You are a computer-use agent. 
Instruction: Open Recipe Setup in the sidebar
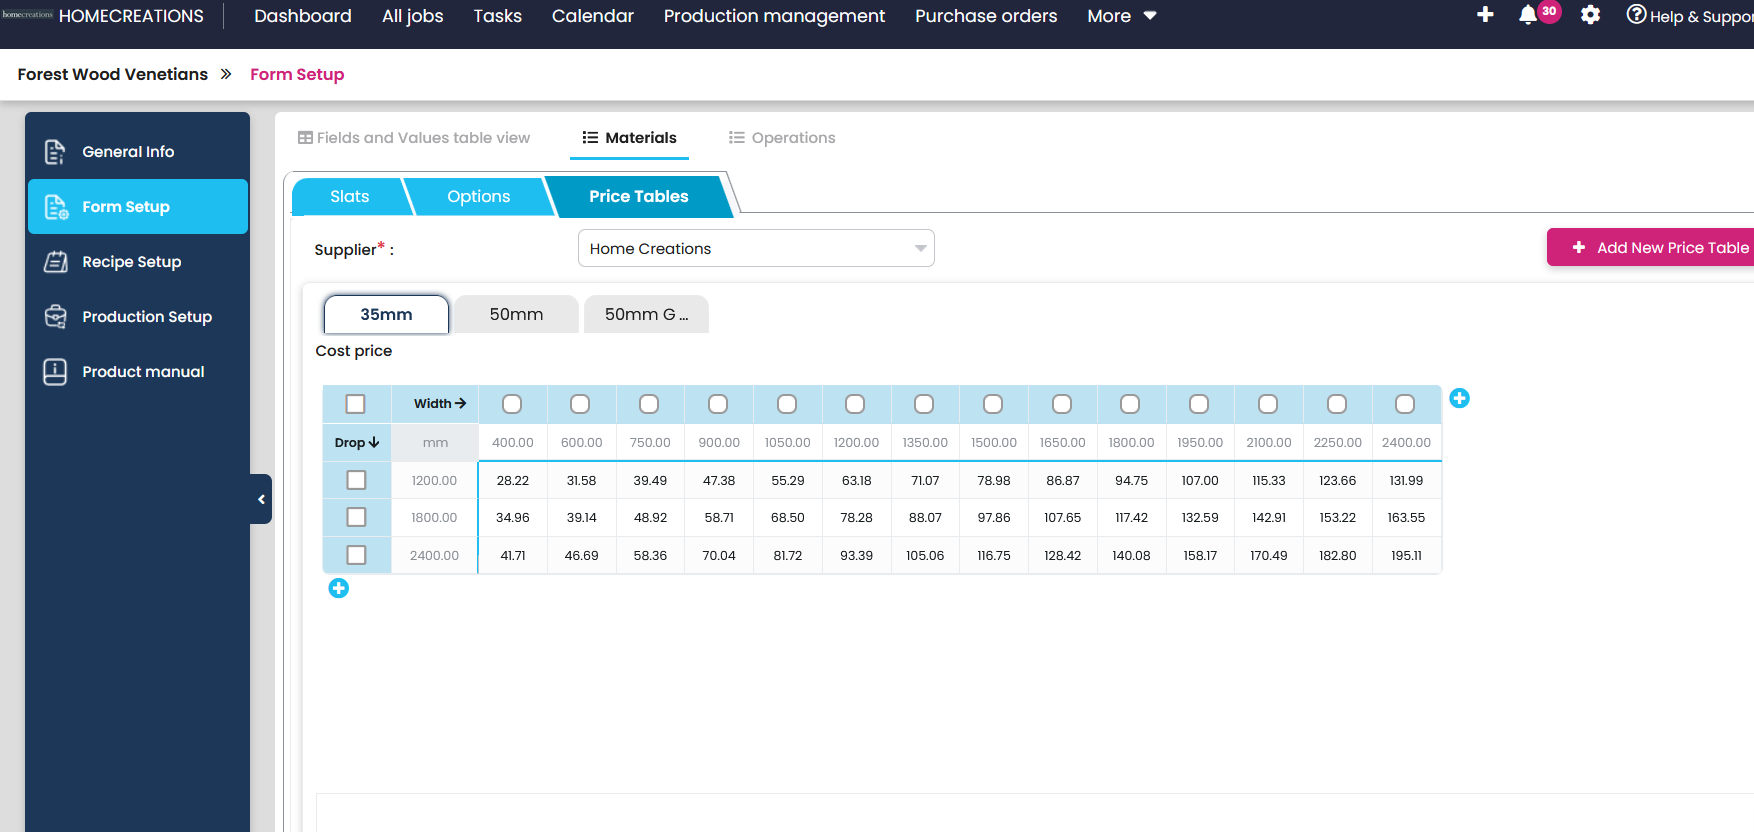click(x=131, y=262)
